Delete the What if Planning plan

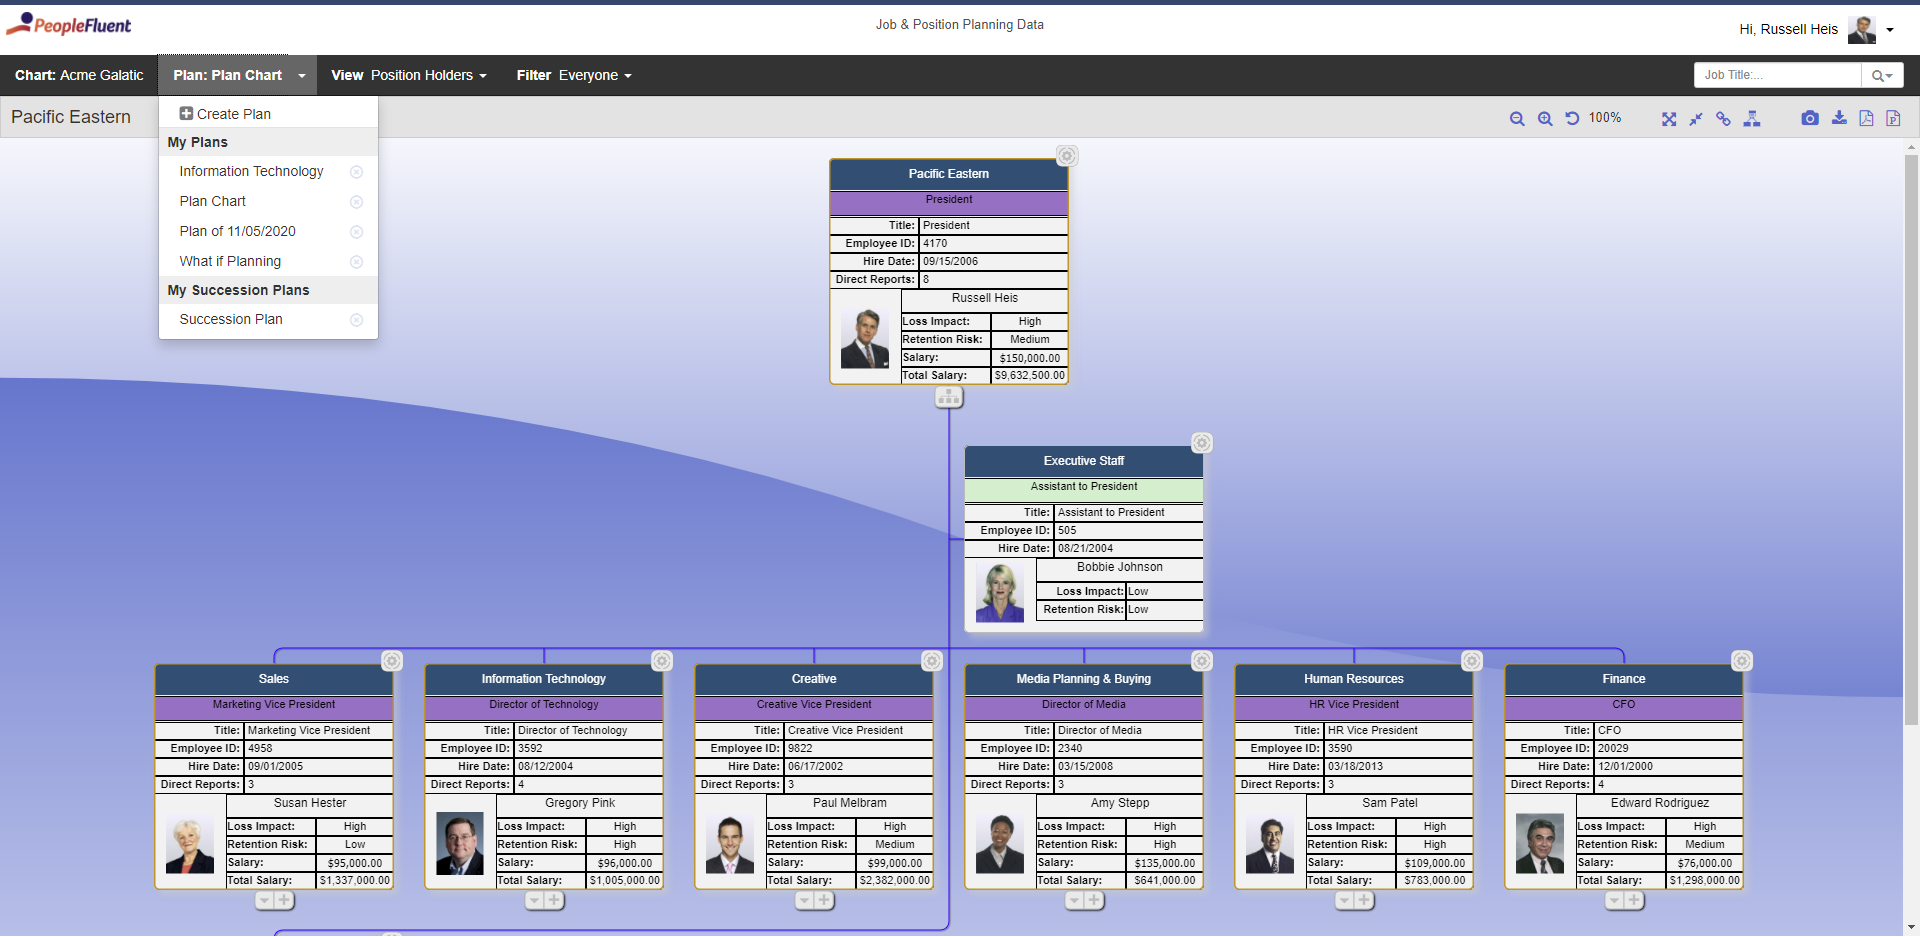point(356,262)
